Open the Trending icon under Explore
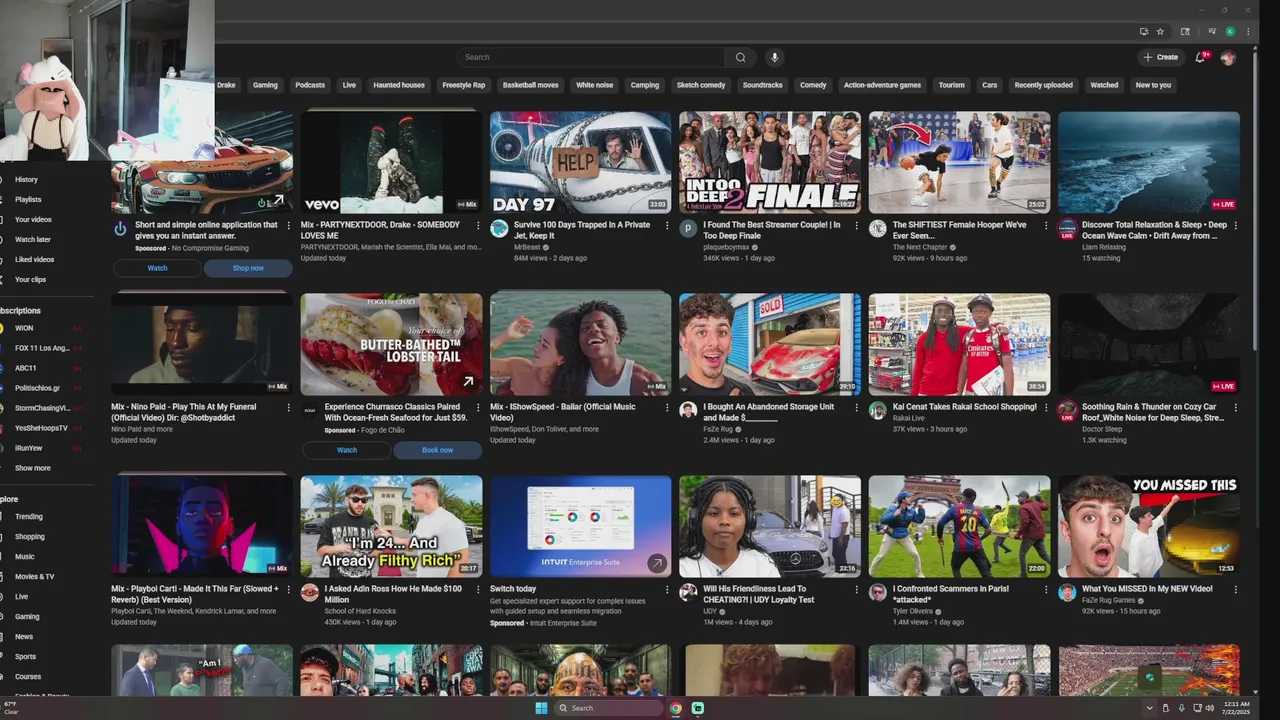This screenshot has height=720, width=1280. [2, 516]
